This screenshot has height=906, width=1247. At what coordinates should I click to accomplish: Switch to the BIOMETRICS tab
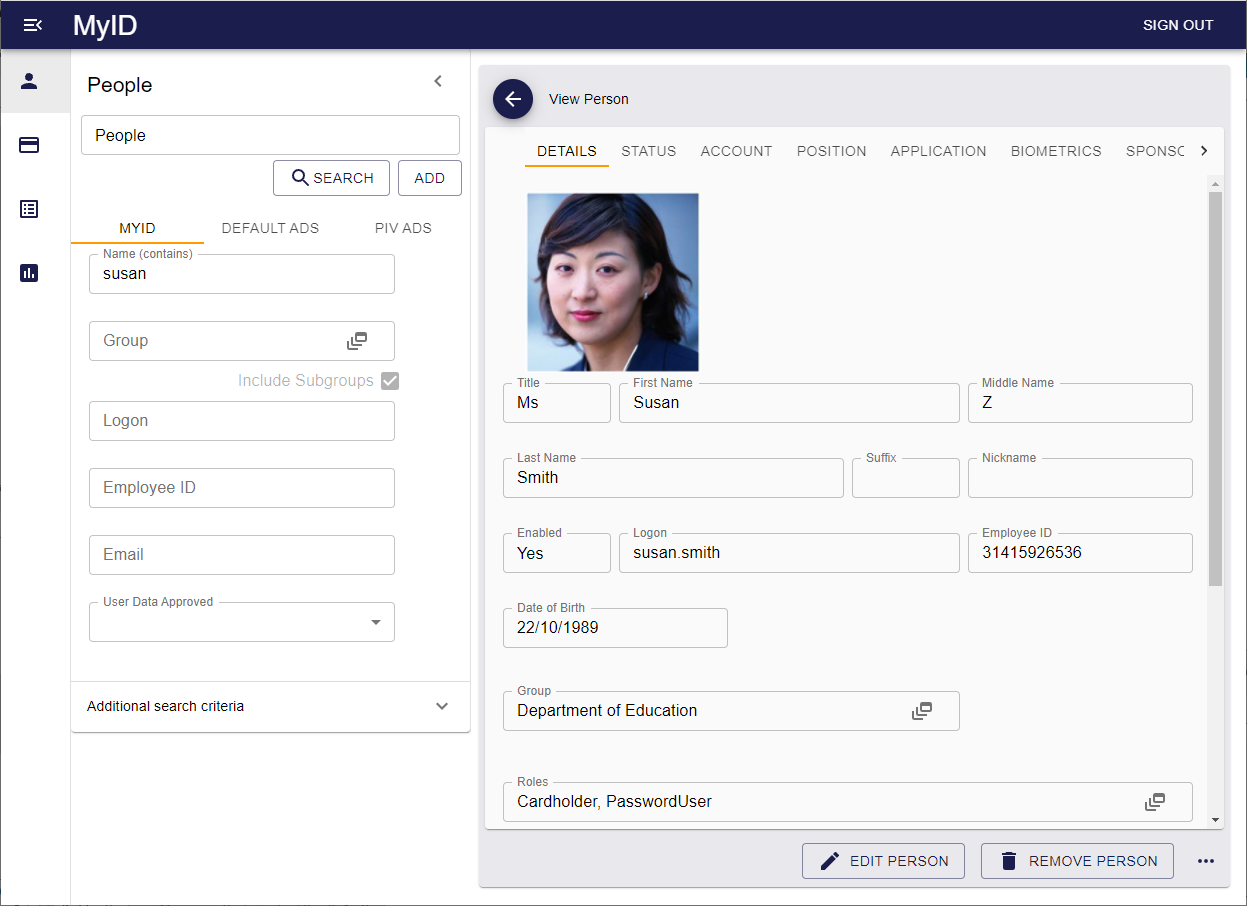pyautogui.click(x=1056, y=151)
